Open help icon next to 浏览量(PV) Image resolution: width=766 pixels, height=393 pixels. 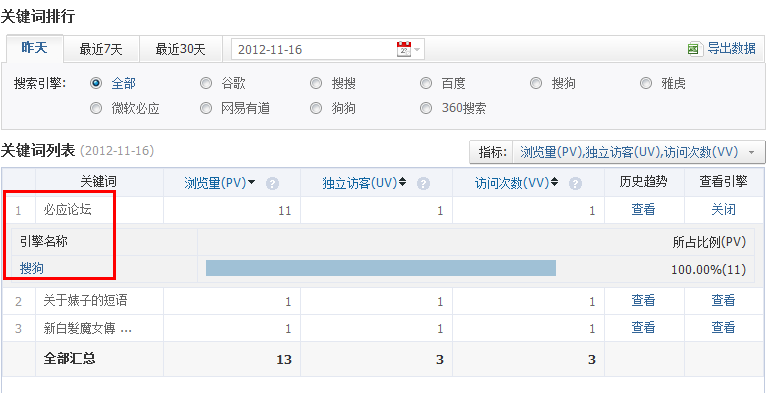click(x=273, y=184)
